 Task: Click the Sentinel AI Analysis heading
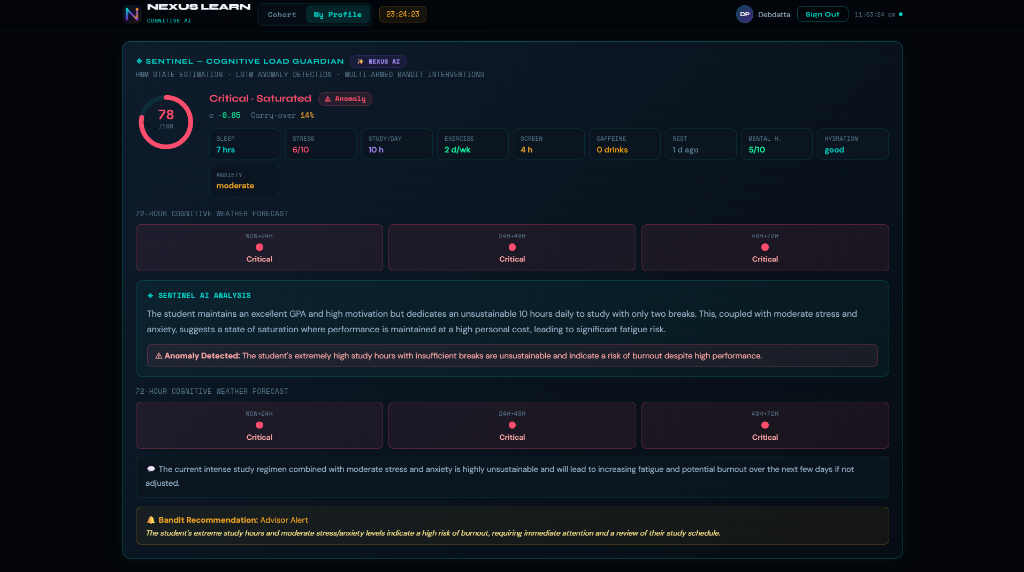pyautogui.click(x=204, y=296)
